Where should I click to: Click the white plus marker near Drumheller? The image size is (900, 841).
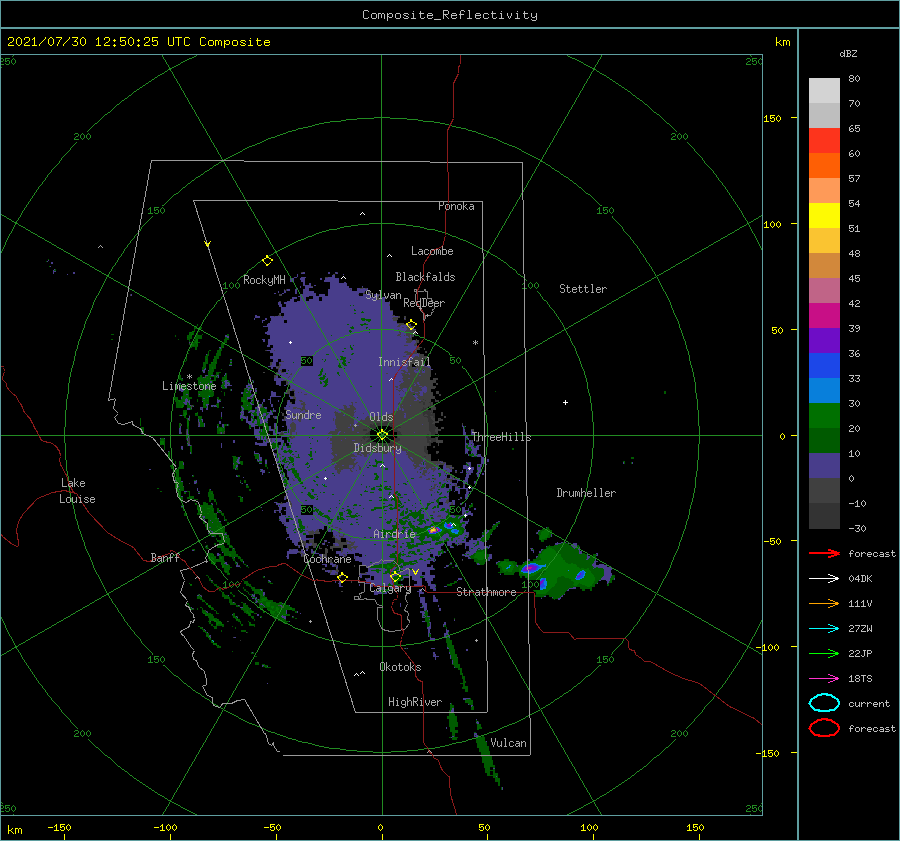[565, 402]
